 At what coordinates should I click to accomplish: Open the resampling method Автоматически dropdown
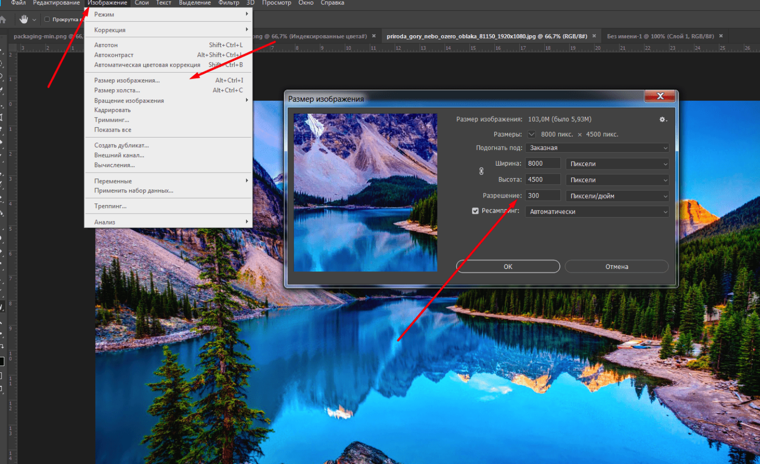pos(598,211)
